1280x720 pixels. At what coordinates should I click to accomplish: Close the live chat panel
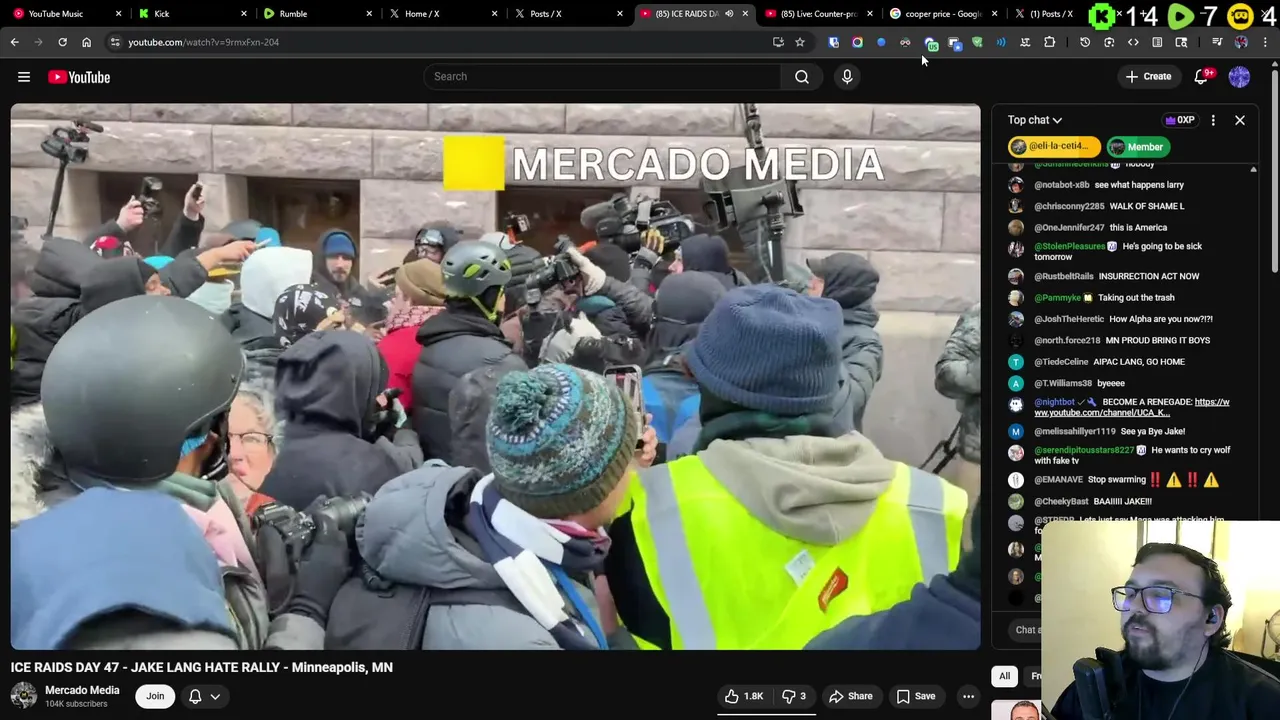1240,120
